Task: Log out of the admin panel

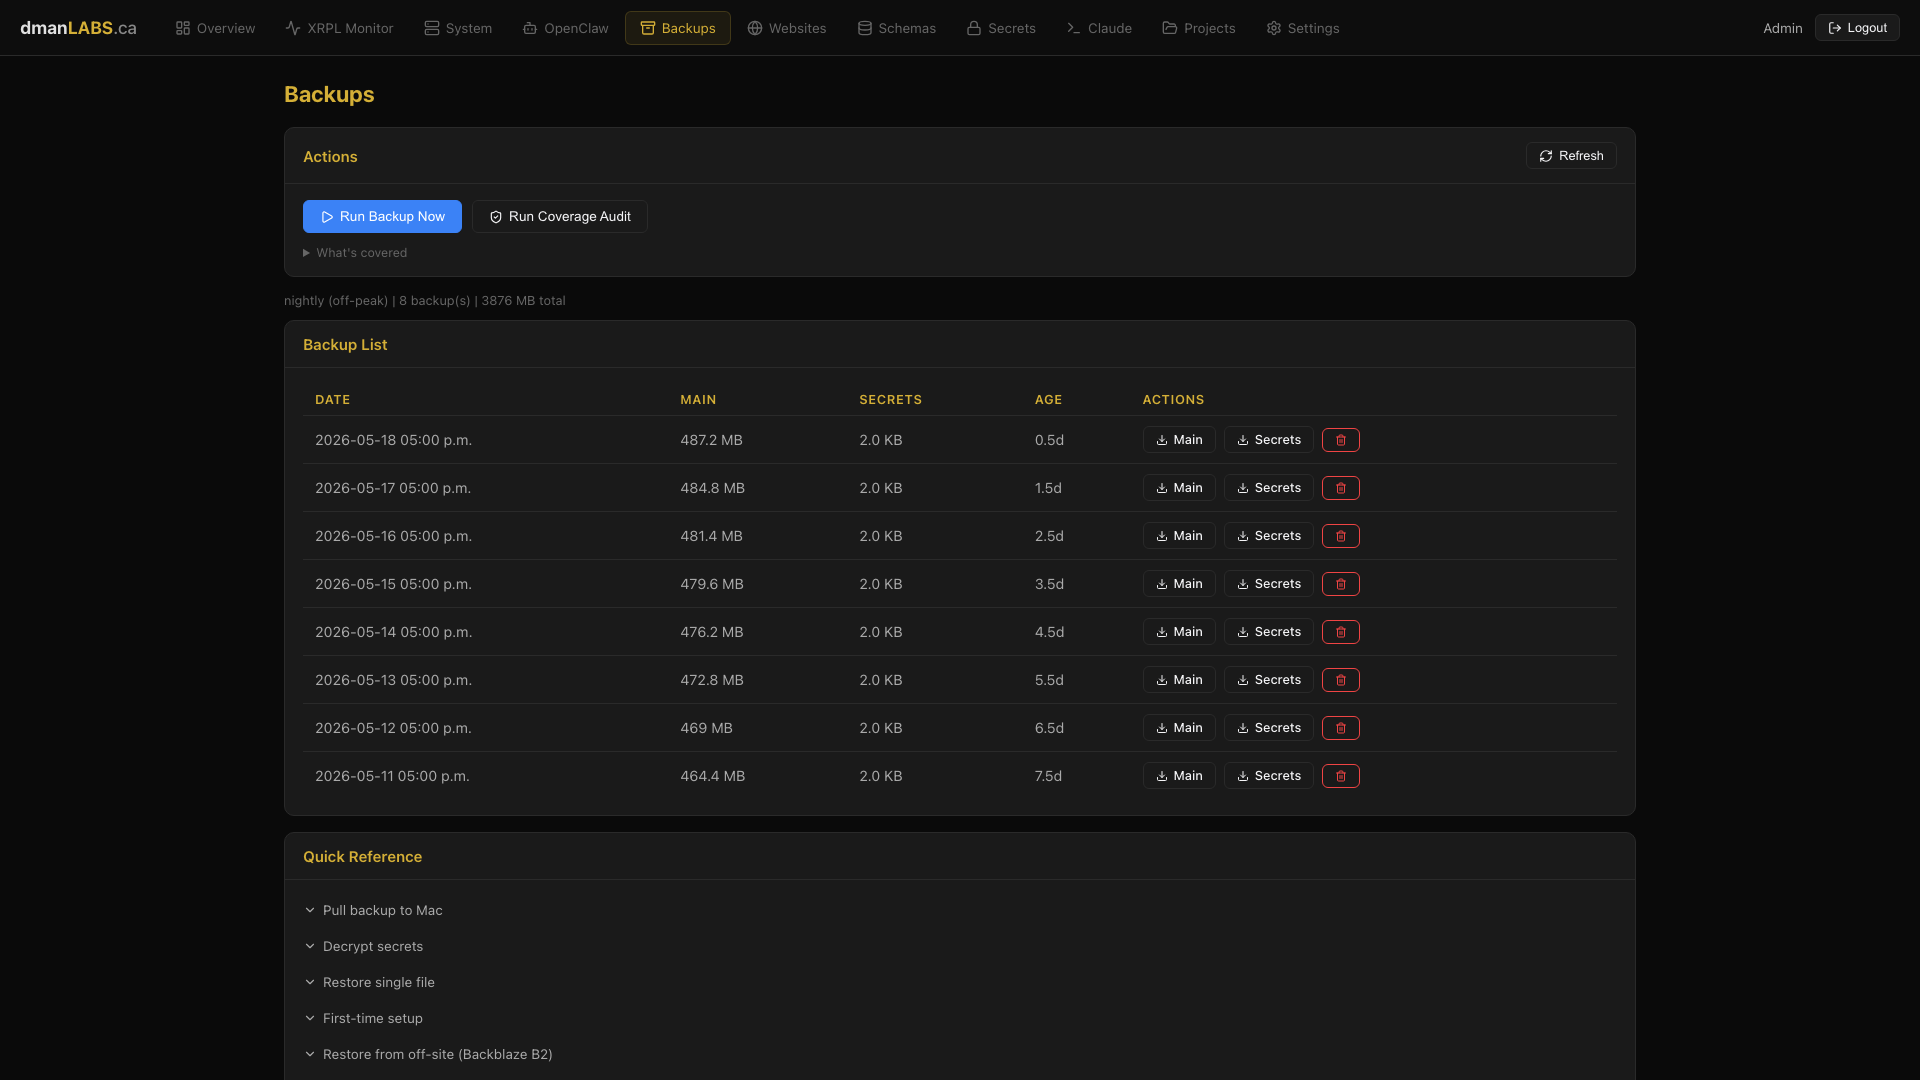Action: click(x=1857, y=28)
